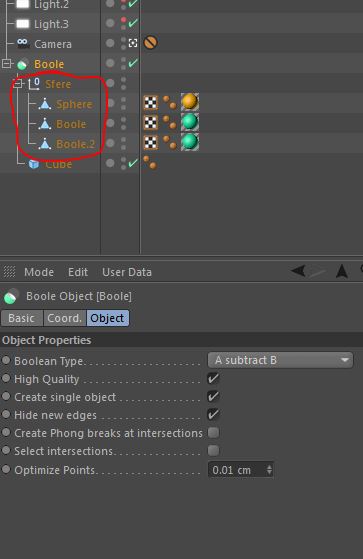Select the Phong tag on Sphere row
The width and height of the screenshot is (363, 559).
pyautogui.click(x=170, y=102)
